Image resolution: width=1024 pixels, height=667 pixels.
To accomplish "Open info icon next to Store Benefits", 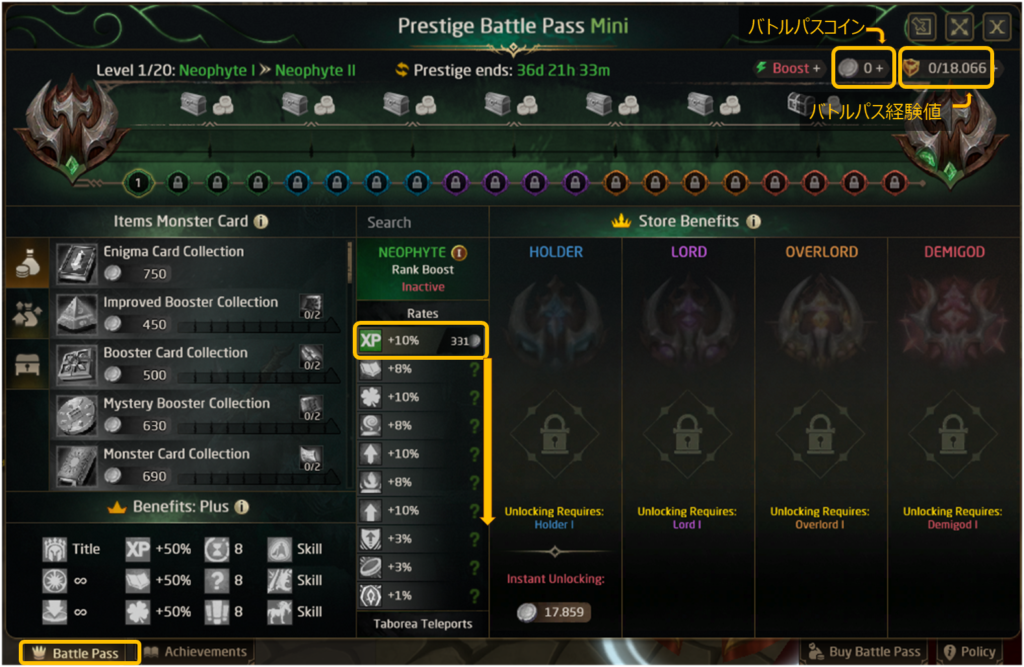I will pos(753,221).
